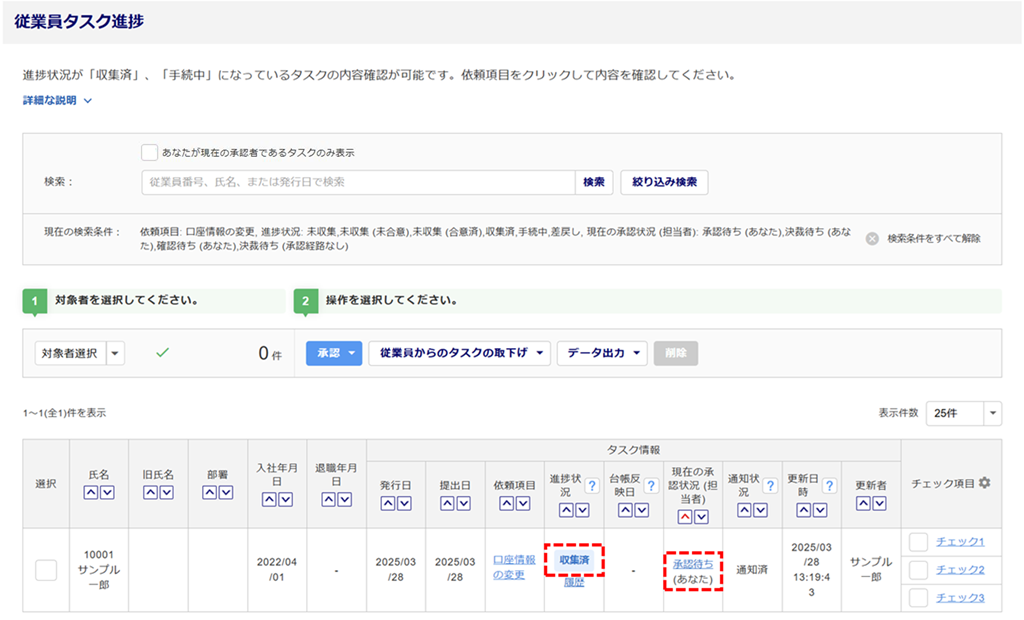1024x620 pixels.
Task: Click the employee search input field
Action: pyautogui.click(x=356, y=182)
